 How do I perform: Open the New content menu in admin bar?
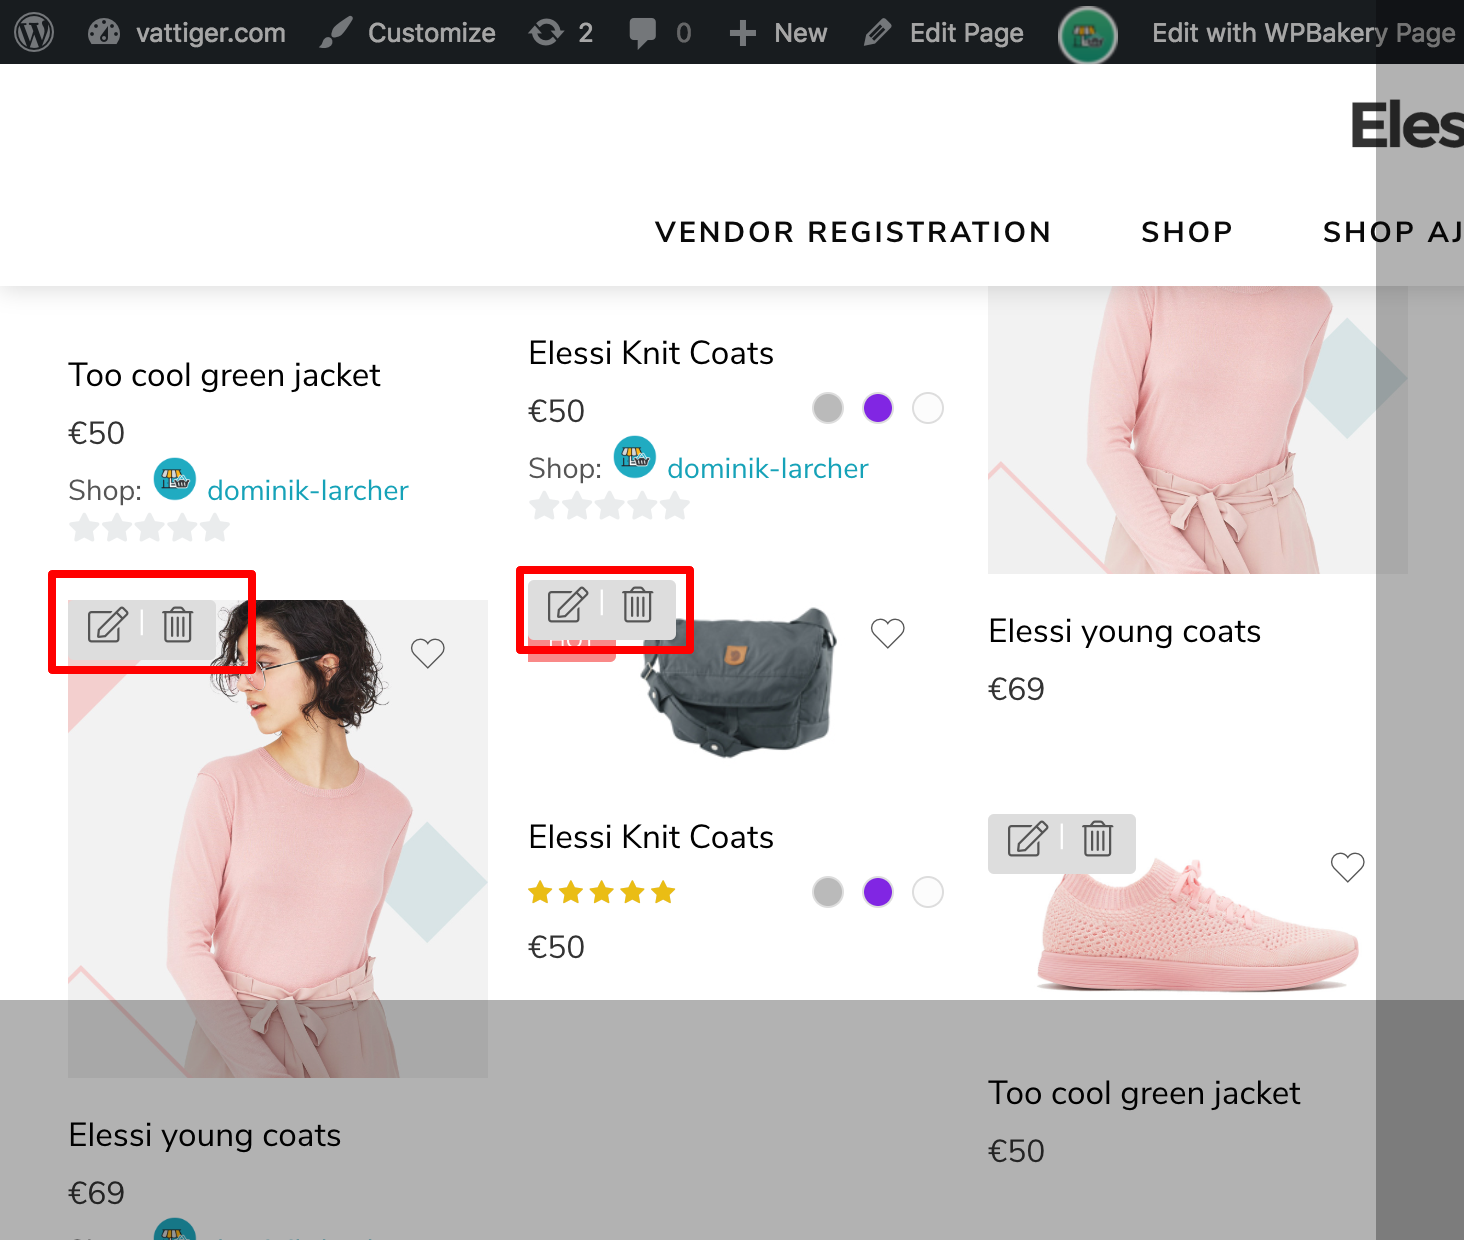click(779, 33)
